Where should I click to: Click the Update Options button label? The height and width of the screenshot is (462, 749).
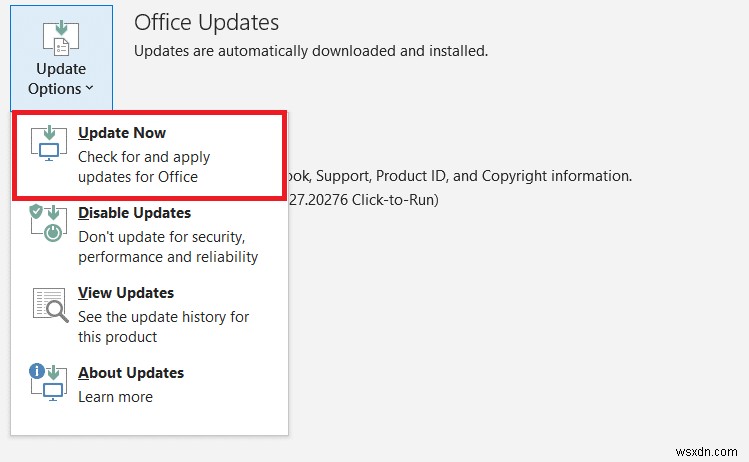(60, 78)
